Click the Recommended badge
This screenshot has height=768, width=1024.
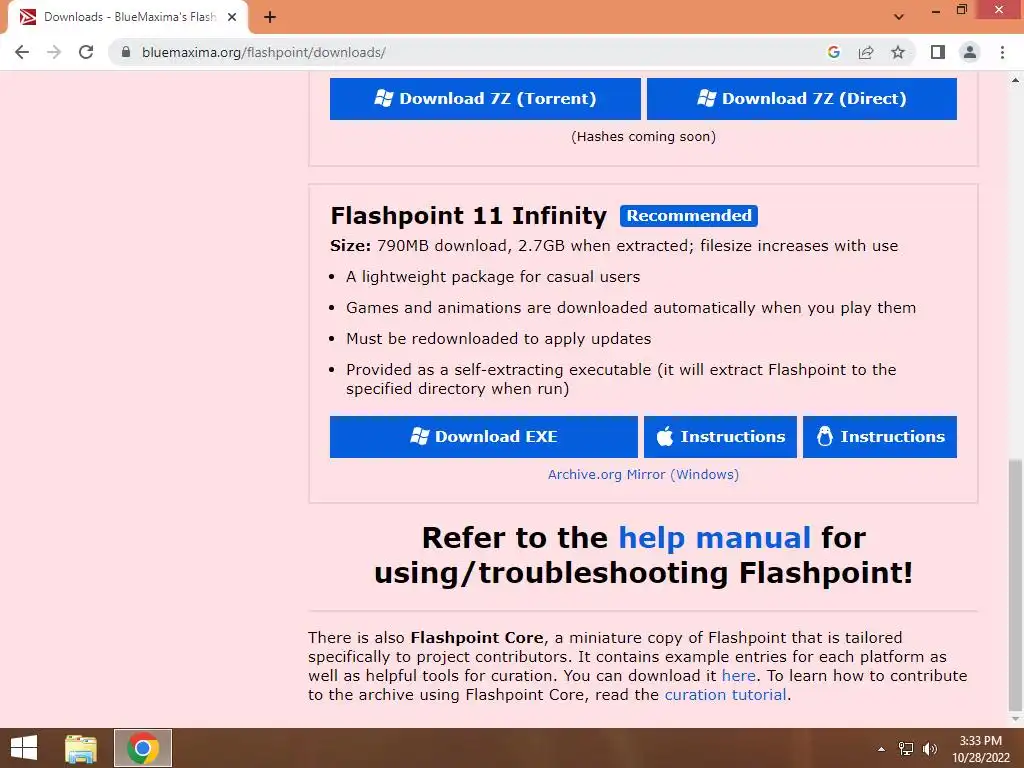(689, 216)
